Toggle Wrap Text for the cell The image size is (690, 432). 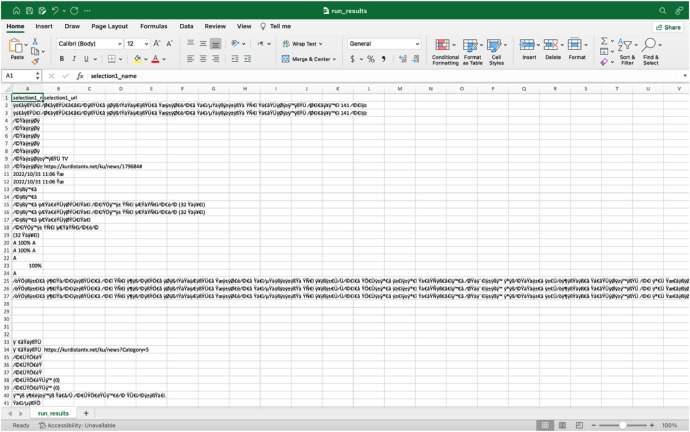(302, 44)
